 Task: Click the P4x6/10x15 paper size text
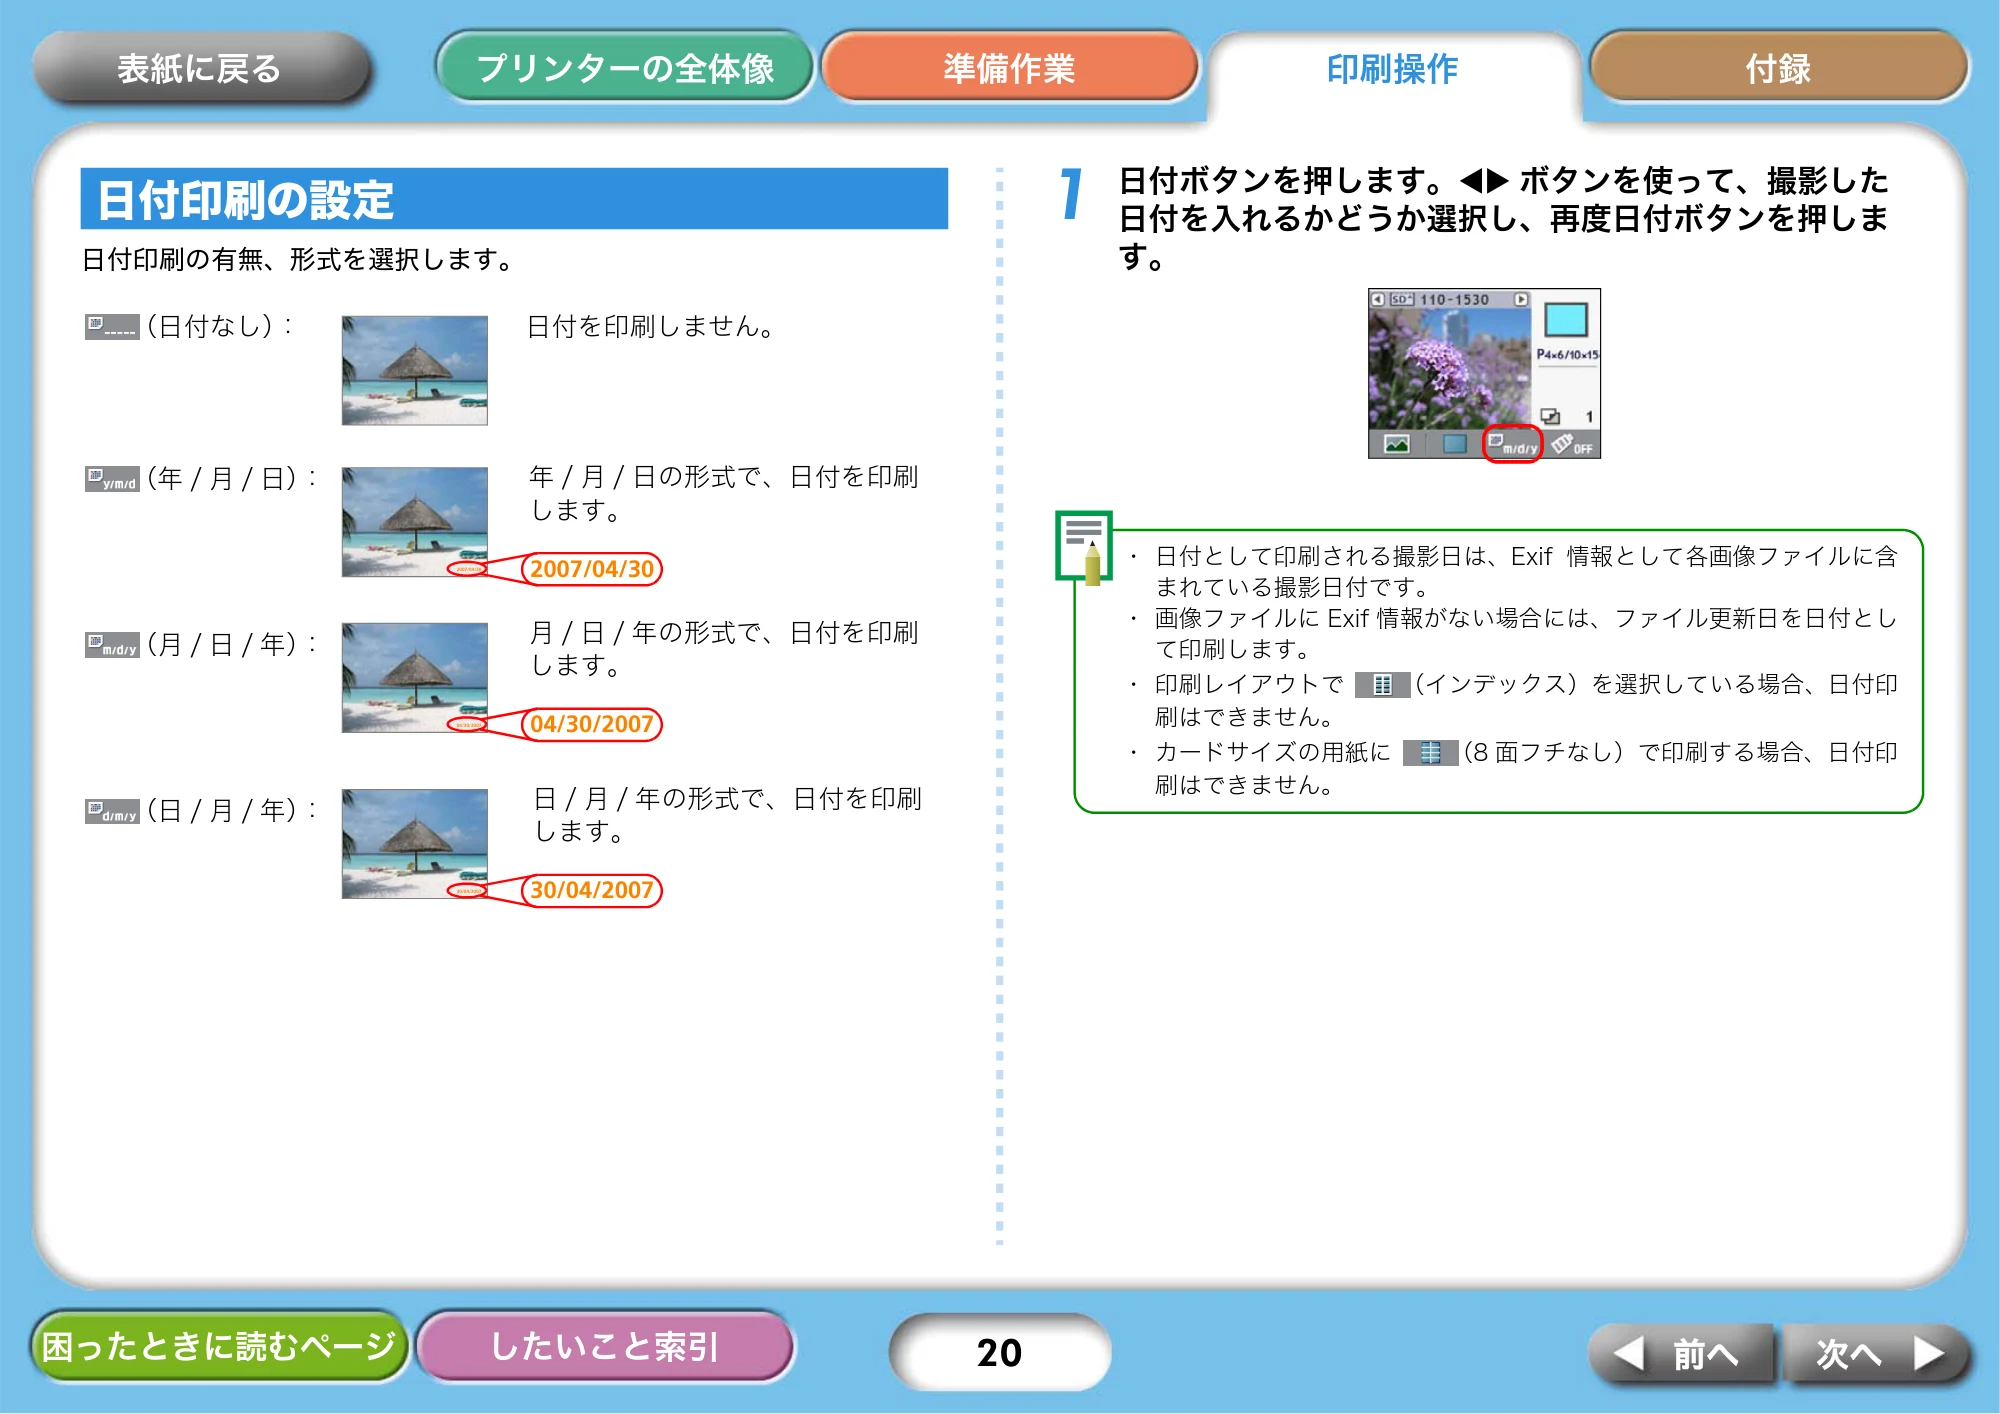tap(1568, 355)
